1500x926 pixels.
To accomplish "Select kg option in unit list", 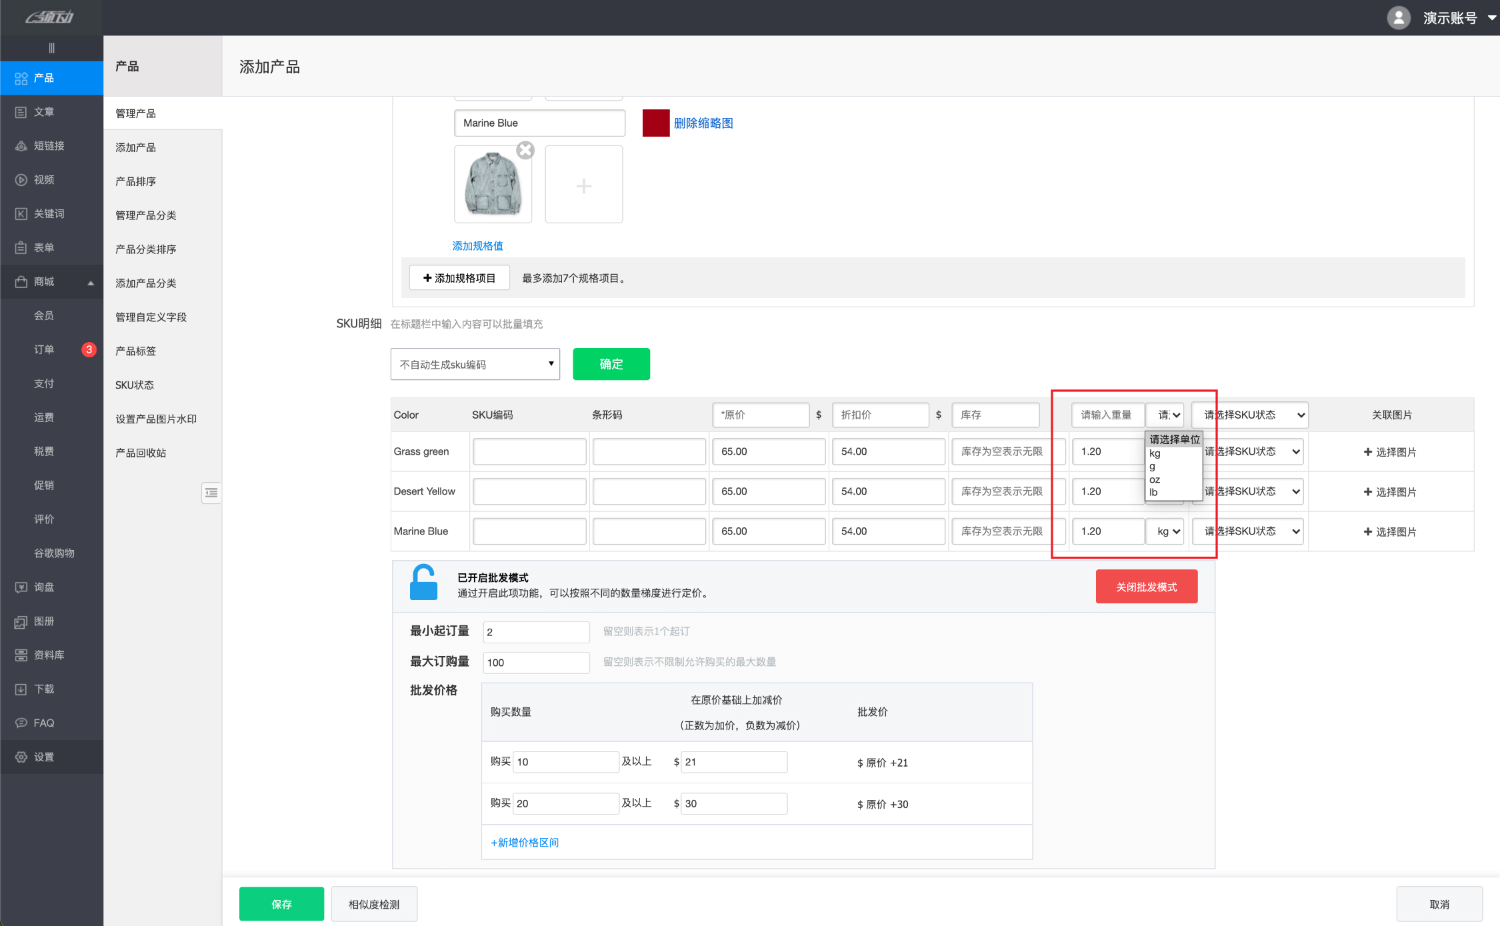I will (x=1155, y=454).
